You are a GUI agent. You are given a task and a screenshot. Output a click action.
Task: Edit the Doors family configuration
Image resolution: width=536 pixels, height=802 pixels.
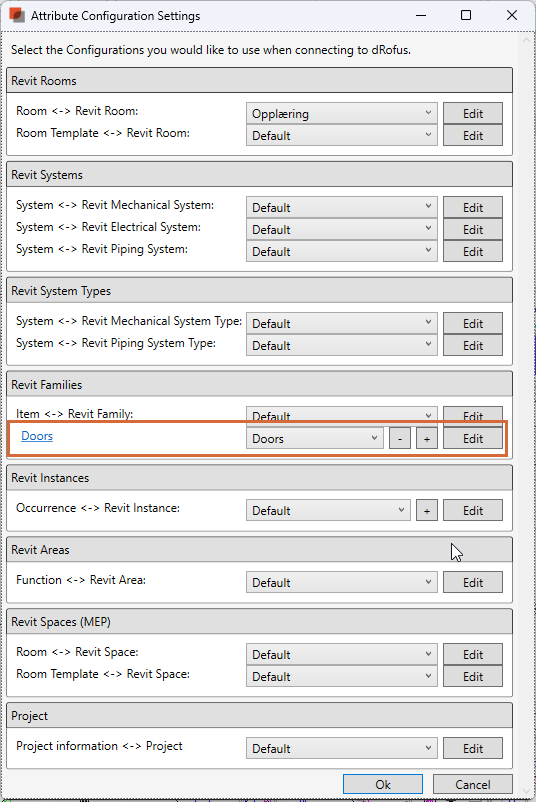click(473, 439)
